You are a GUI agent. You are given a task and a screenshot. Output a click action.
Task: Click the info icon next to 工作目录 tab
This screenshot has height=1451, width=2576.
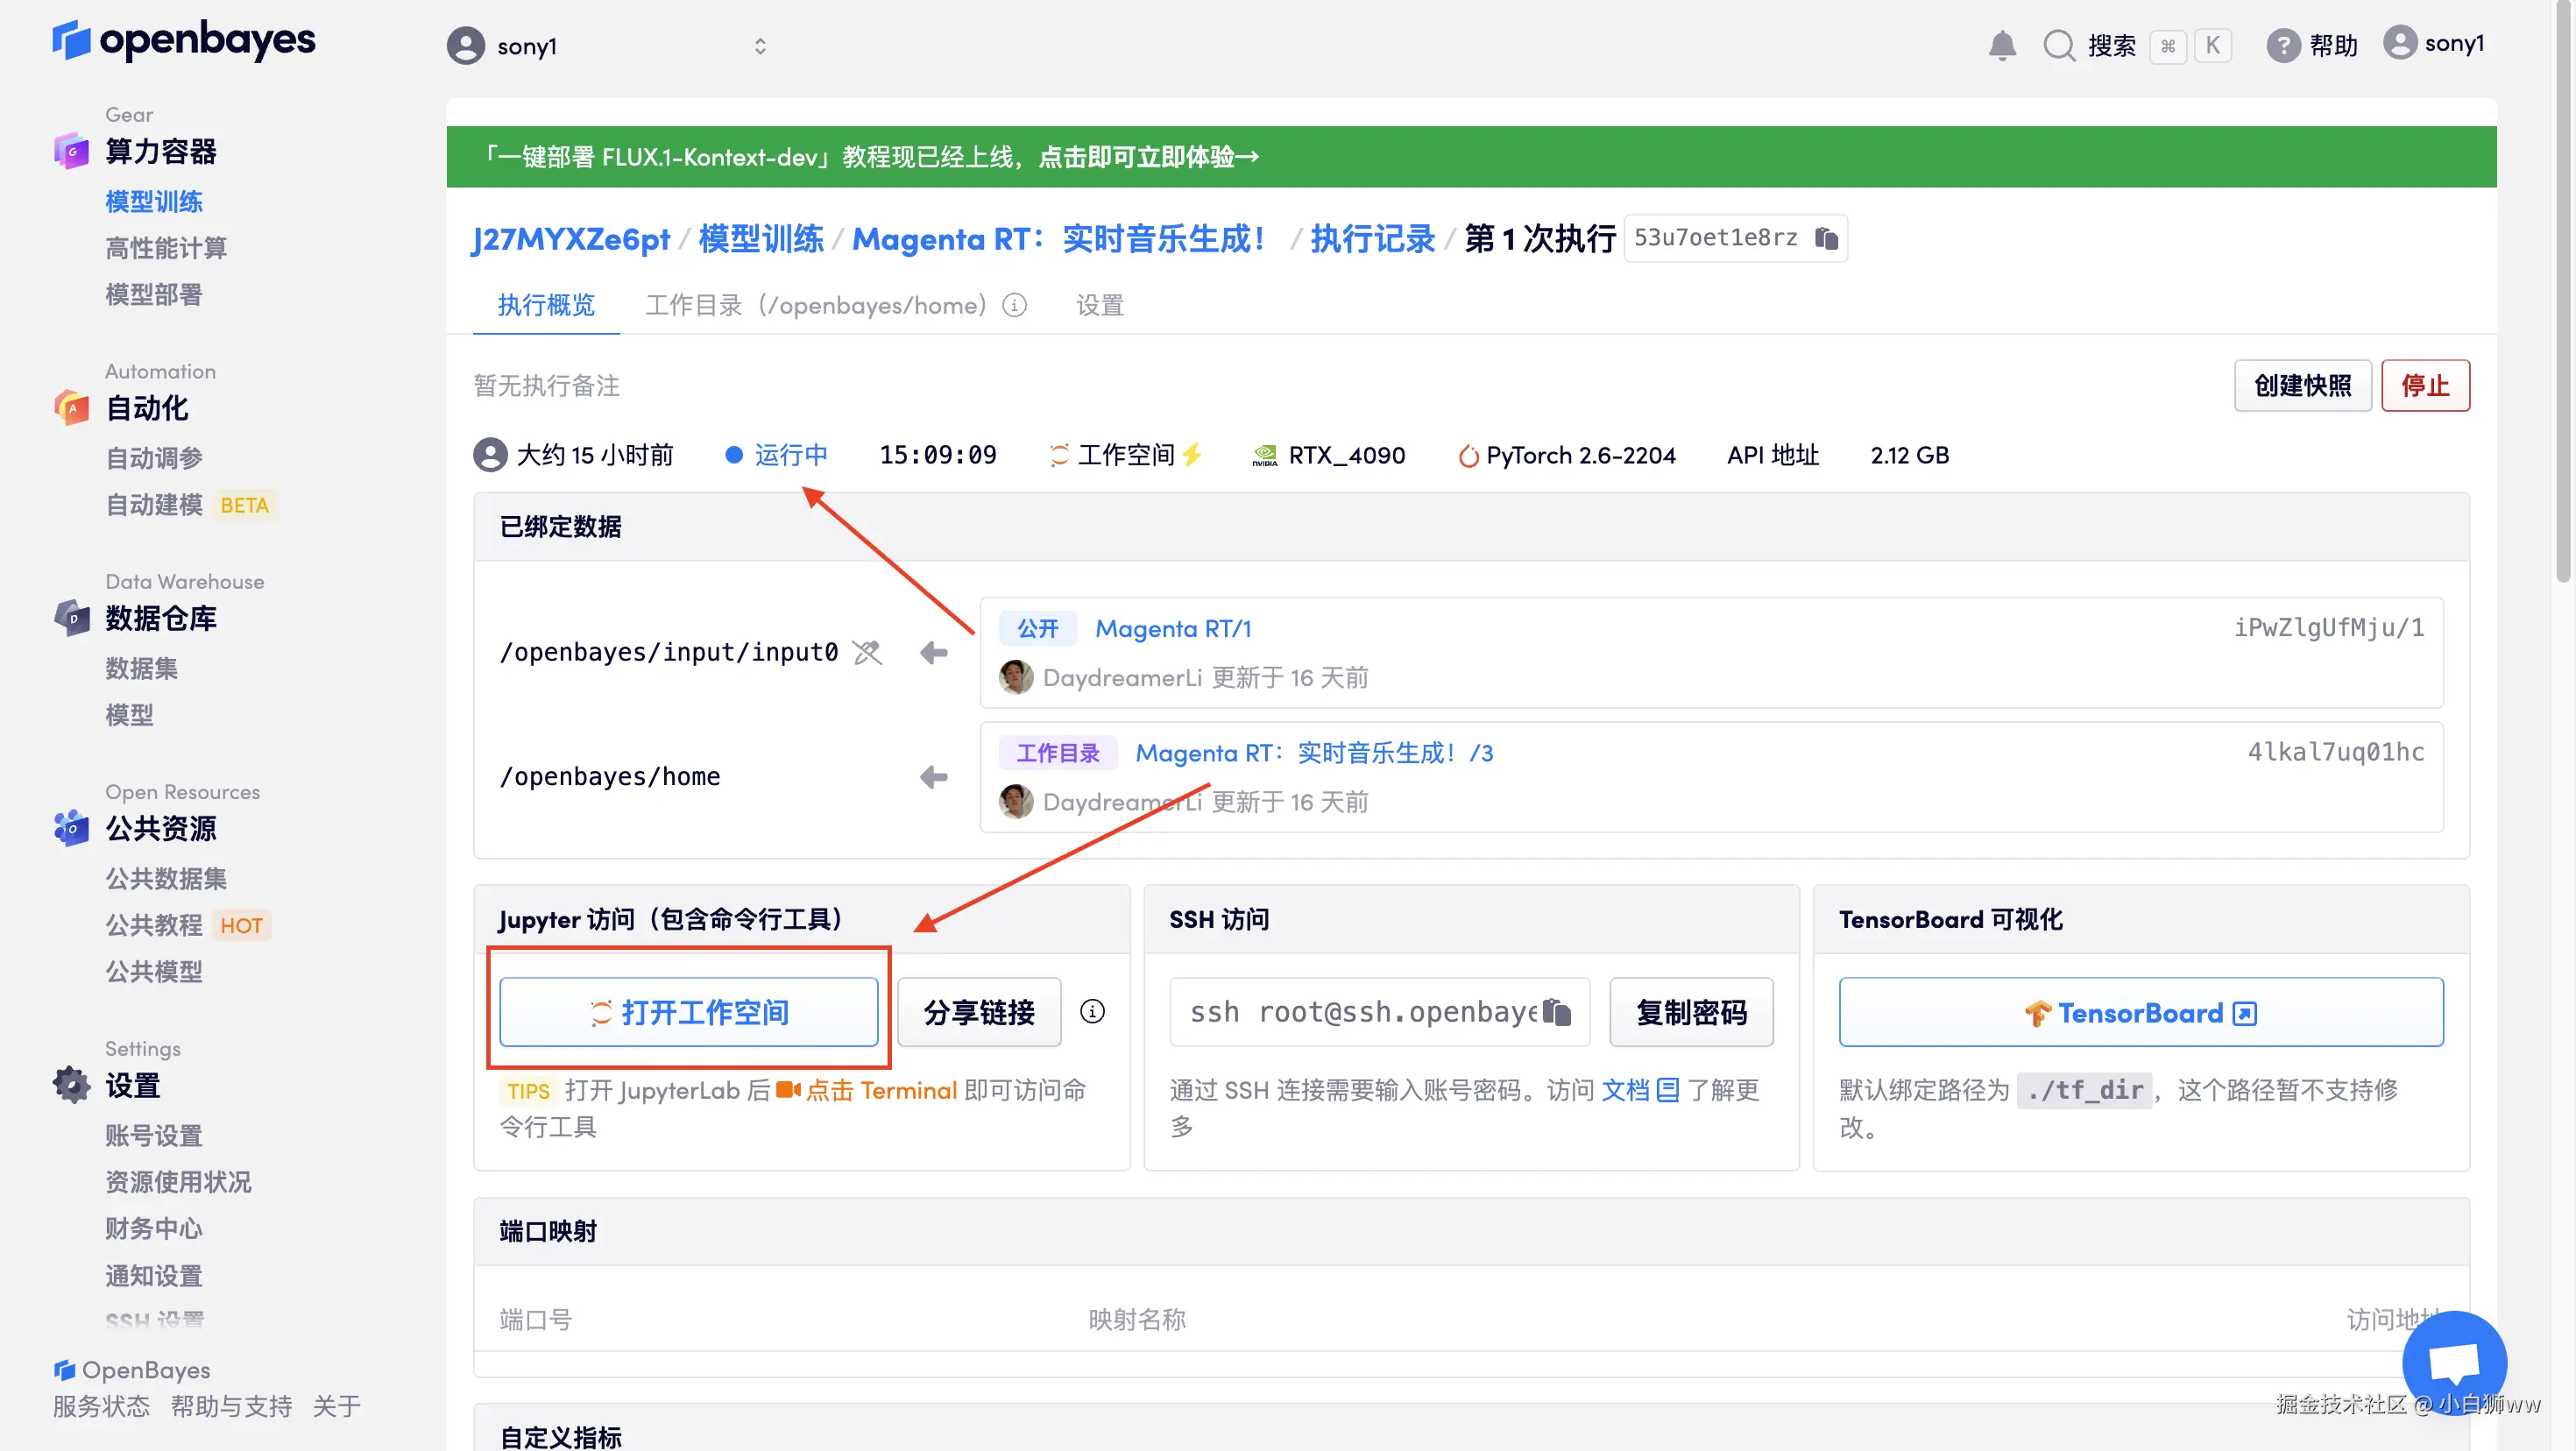click(1014, 305)
